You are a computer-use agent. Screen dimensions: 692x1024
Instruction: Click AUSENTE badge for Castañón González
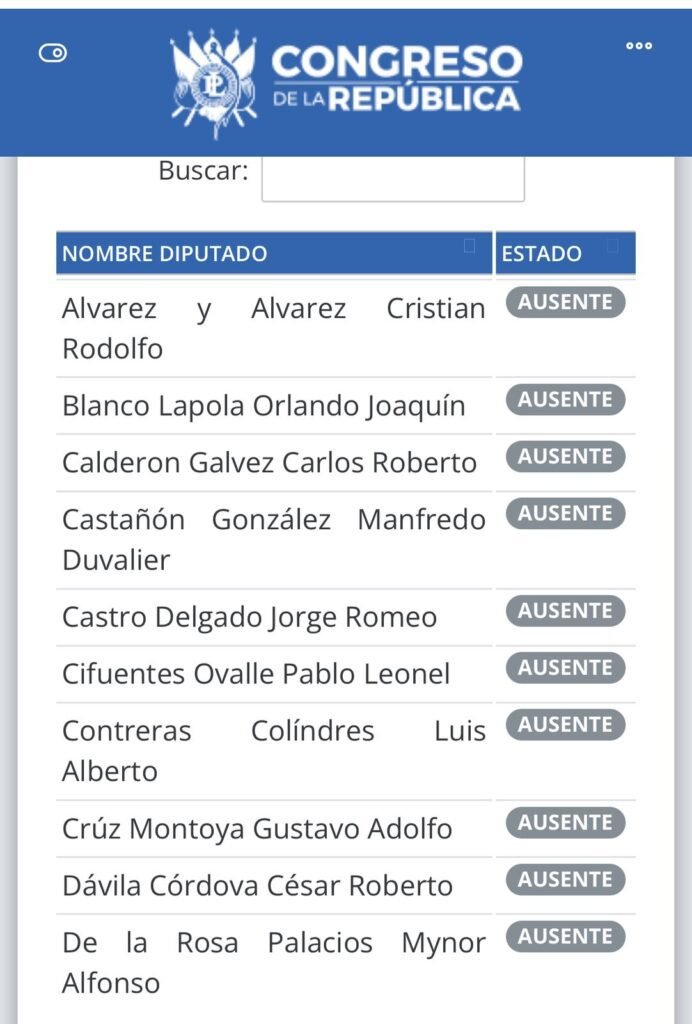click(565, 514)
